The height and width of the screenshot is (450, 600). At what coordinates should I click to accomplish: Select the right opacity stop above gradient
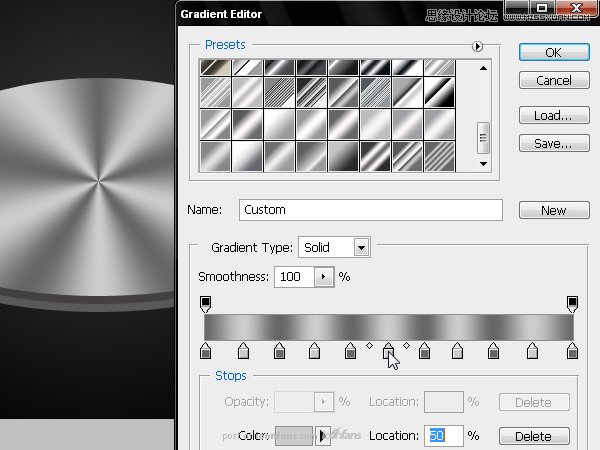point(572,303)
